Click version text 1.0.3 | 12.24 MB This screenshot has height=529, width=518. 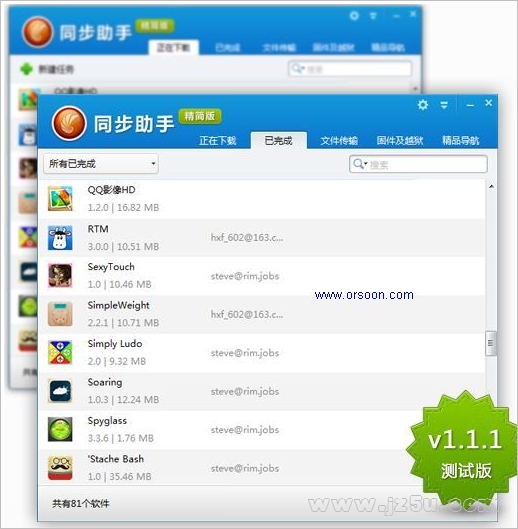(123, 400)
